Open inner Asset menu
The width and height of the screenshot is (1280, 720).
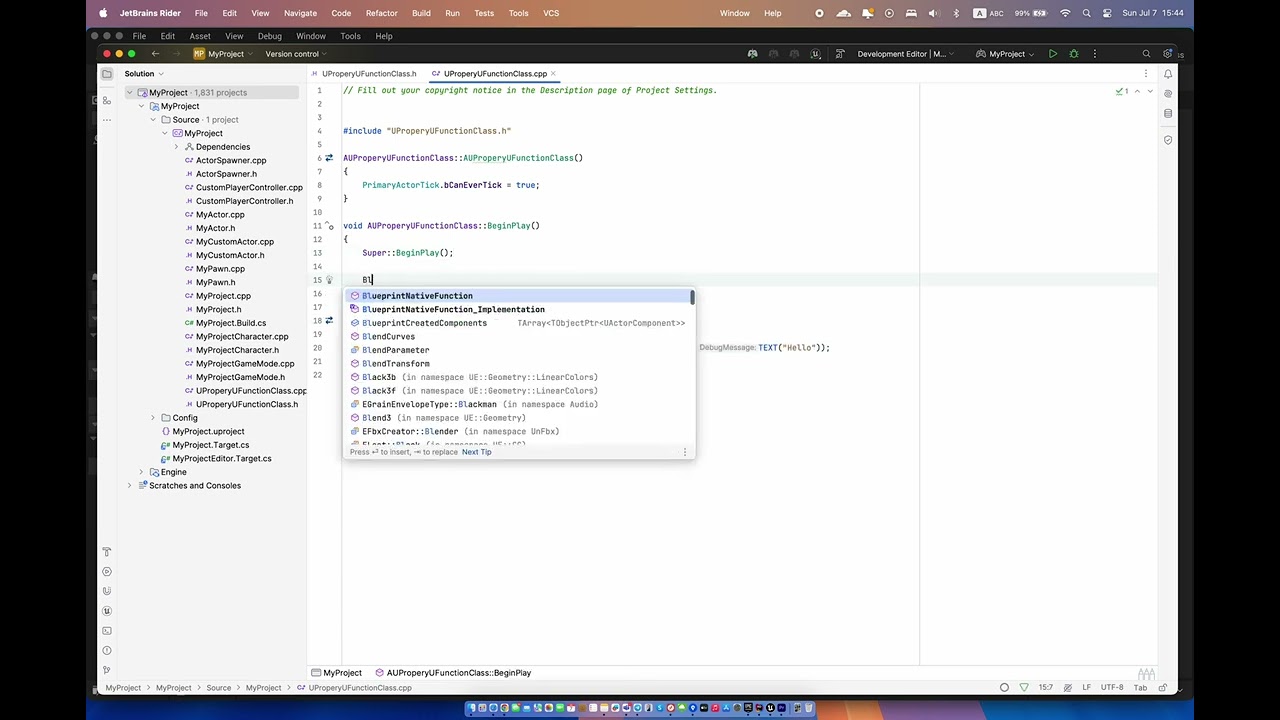point(200,36)
